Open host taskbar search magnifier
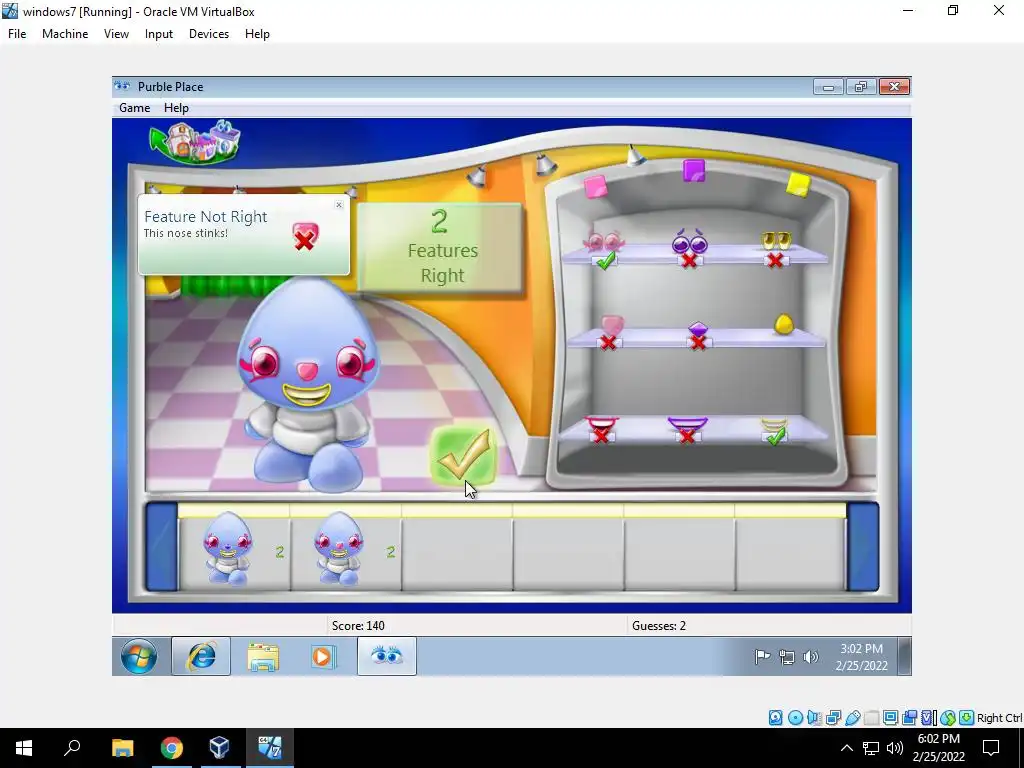 72,748
